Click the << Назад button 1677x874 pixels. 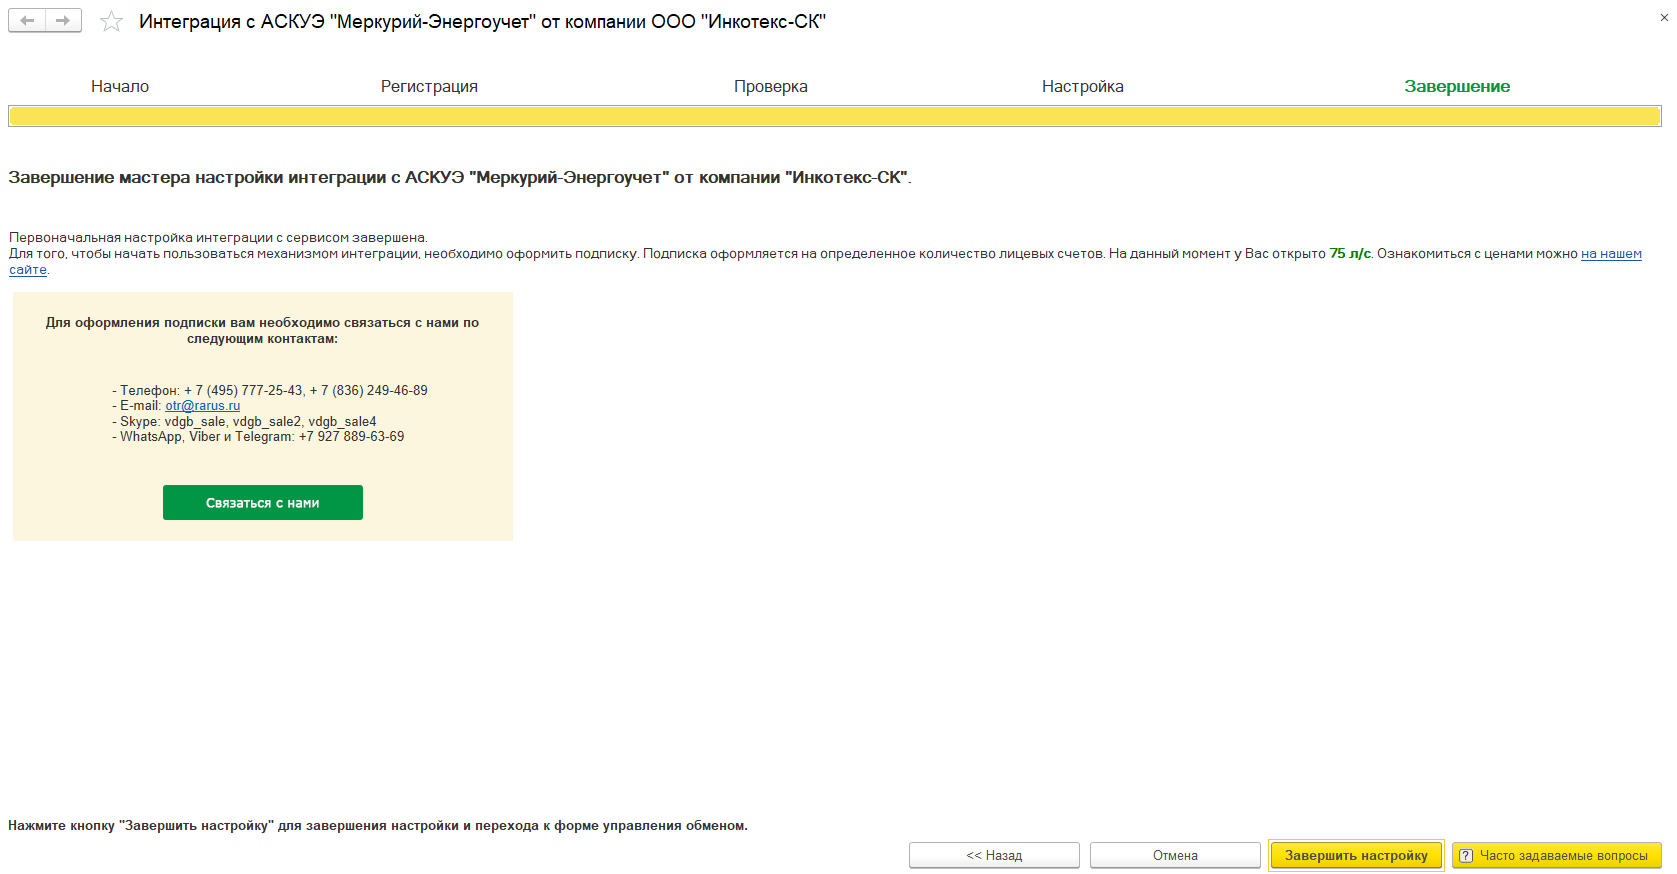pyautogui.click(x=994, y=855)
